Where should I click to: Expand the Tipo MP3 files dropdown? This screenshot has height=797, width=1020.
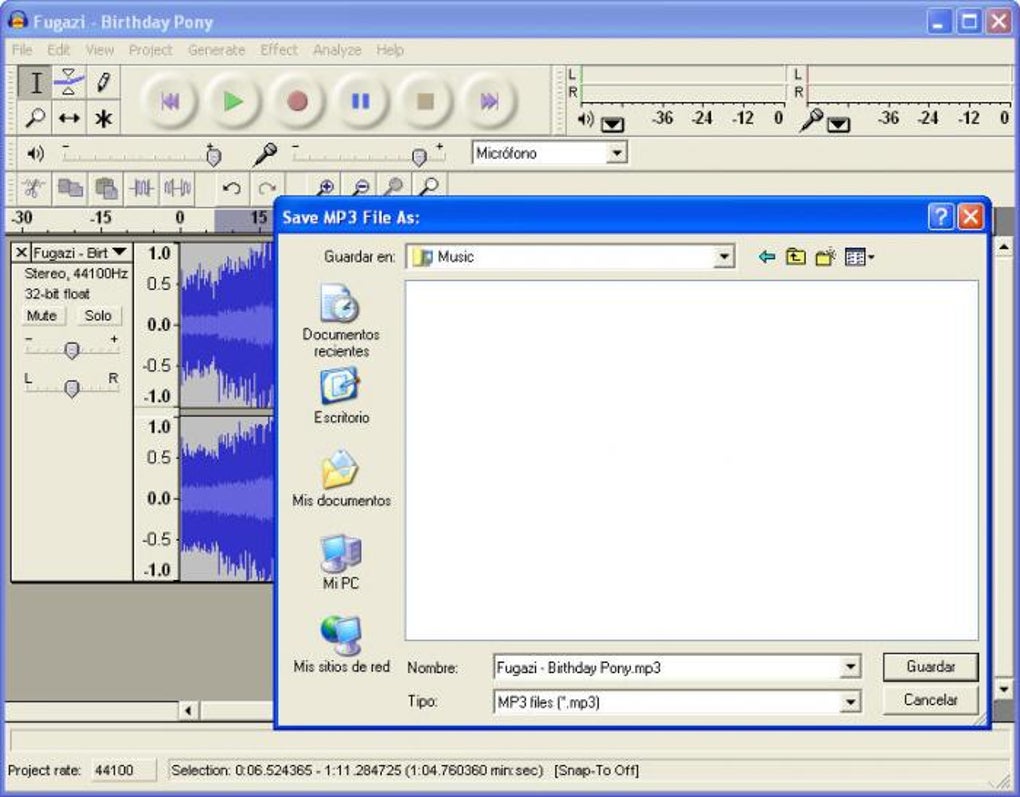850,702
